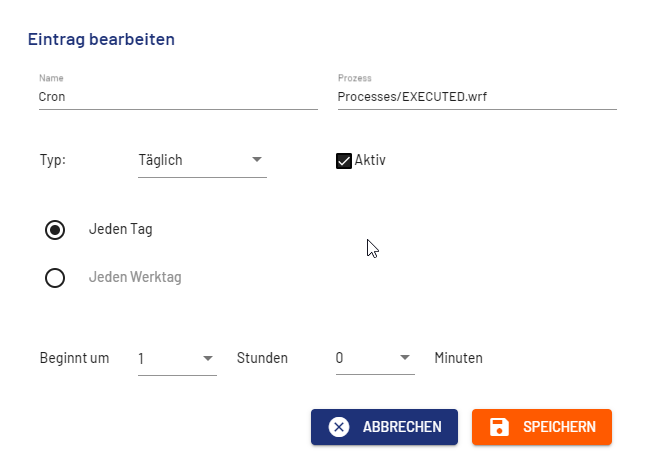Click the Abbrechen button text
Image resolution: width=647 pixels, height=465 pixels.
pos(402,427)
